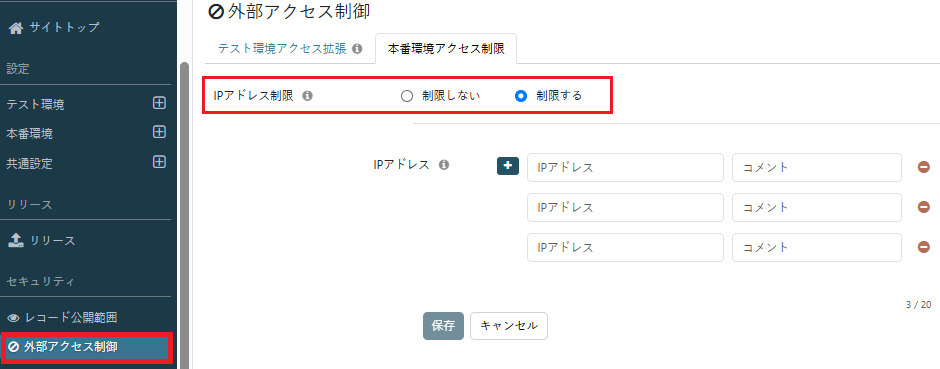Expand the テスト環境 sidebar section
940x369 pixels.
pyautogui.click(x=159, y=103)
